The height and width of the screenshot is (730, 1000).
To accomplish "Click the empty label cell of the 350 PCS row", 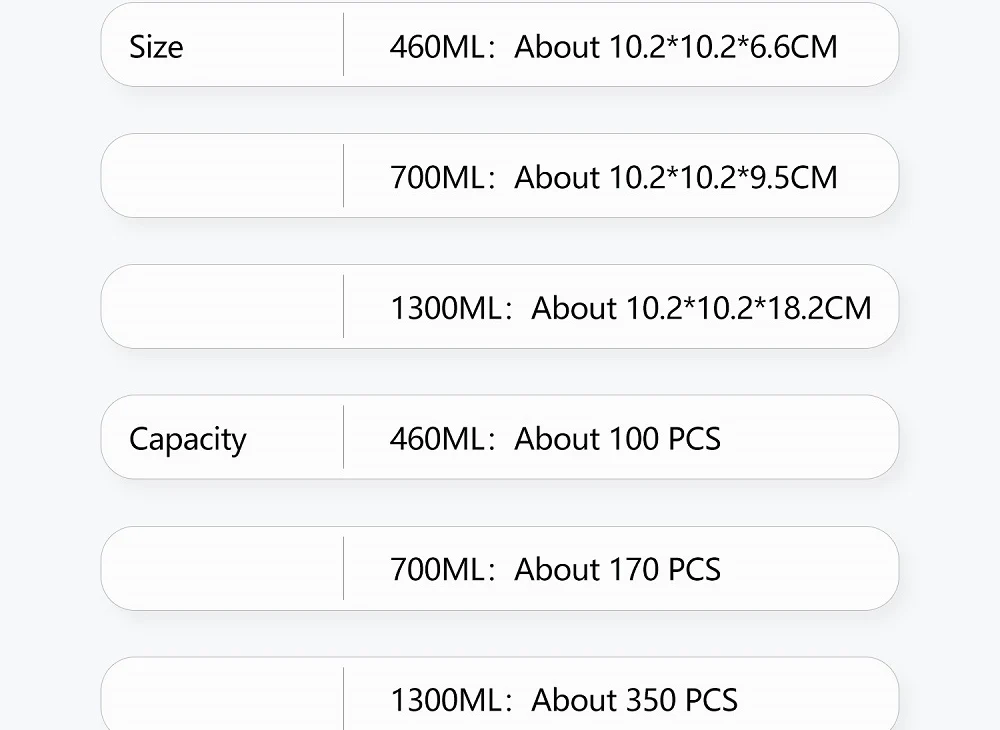I will 222,698.
